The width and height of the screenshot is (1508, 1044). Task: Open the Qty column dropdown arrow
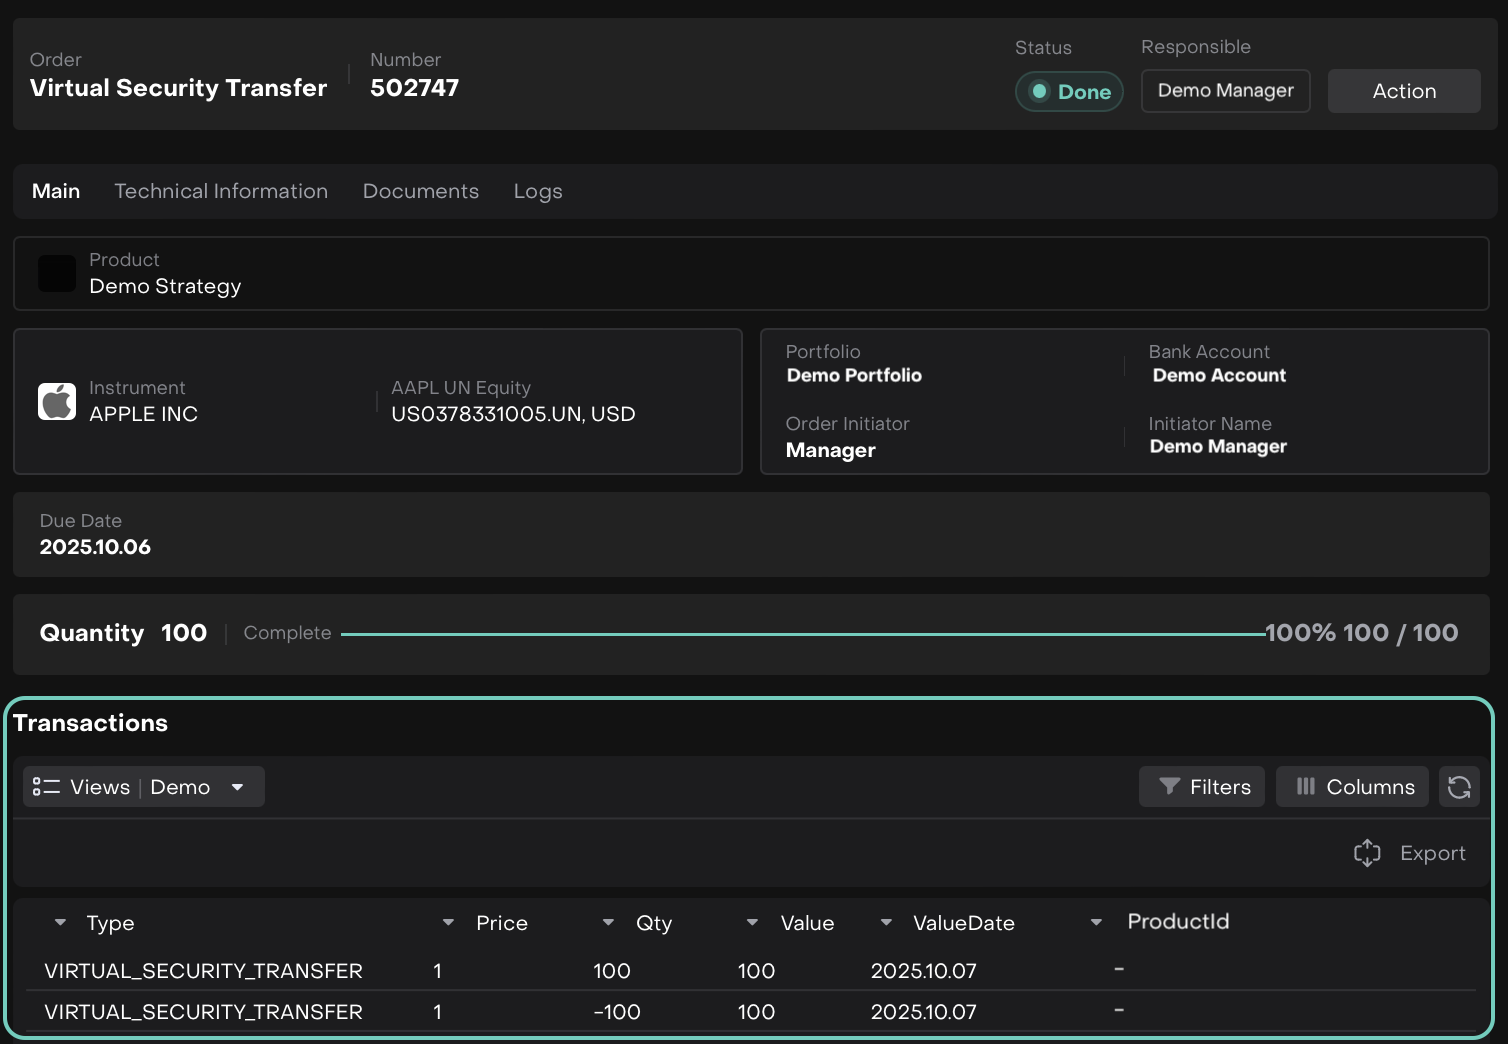point(608,923)
